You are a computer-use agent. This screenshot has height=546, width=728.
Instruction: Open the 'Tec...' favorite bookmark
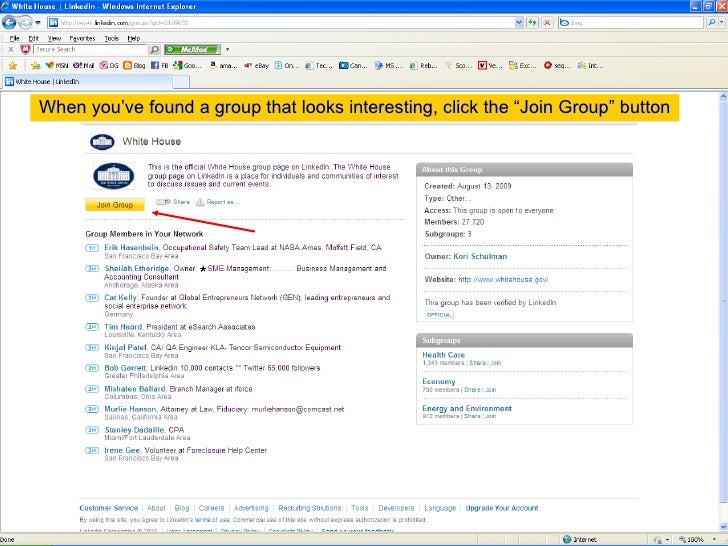point(319,65)
